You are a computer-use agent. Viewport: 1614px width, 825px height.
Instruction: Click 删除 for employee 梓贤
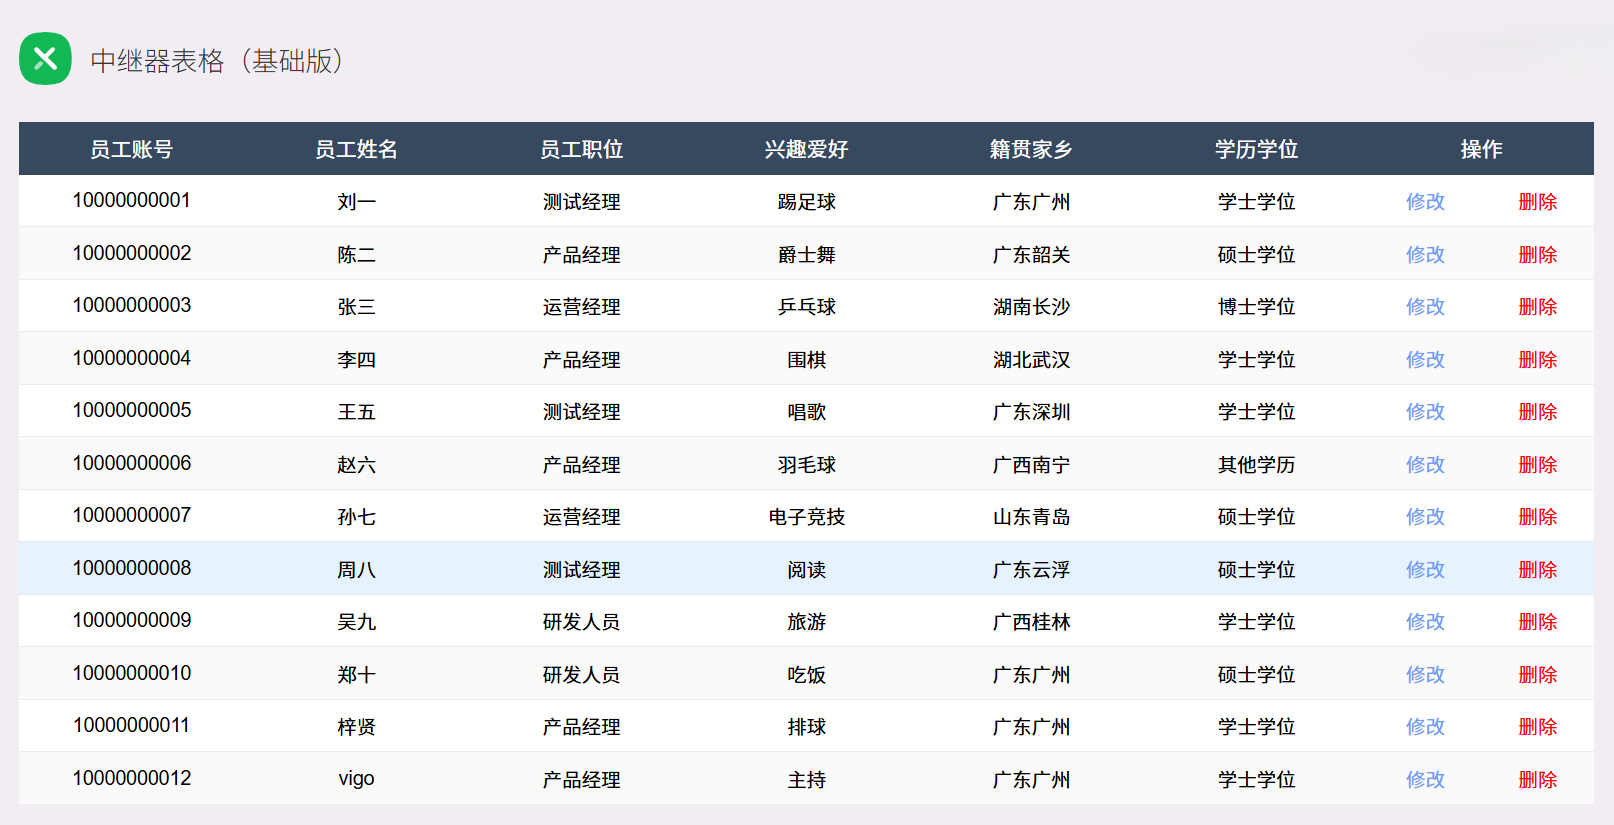[1537, 727]
